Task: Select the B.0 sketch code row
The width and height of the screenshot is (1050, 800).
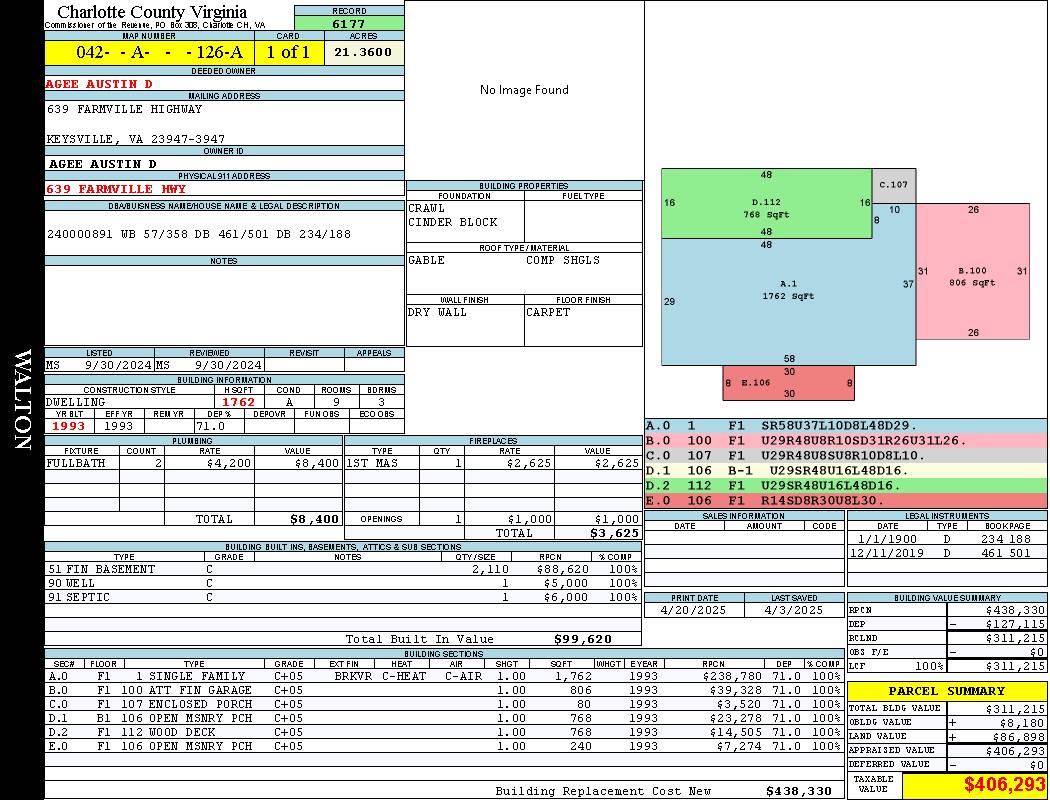Action: point(846,441)
